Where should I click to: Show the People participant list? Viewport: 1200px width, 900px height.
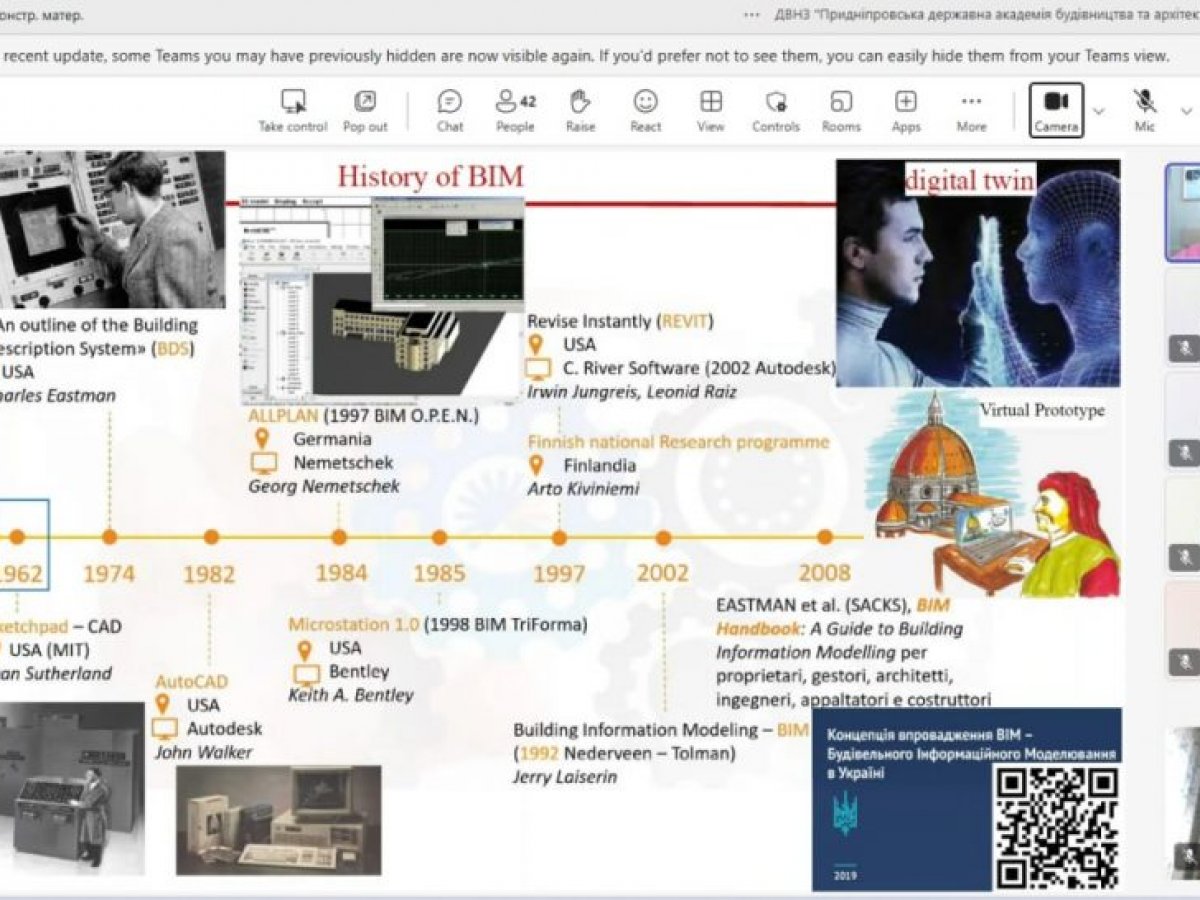pyautogui.click(x=515, y=102)
